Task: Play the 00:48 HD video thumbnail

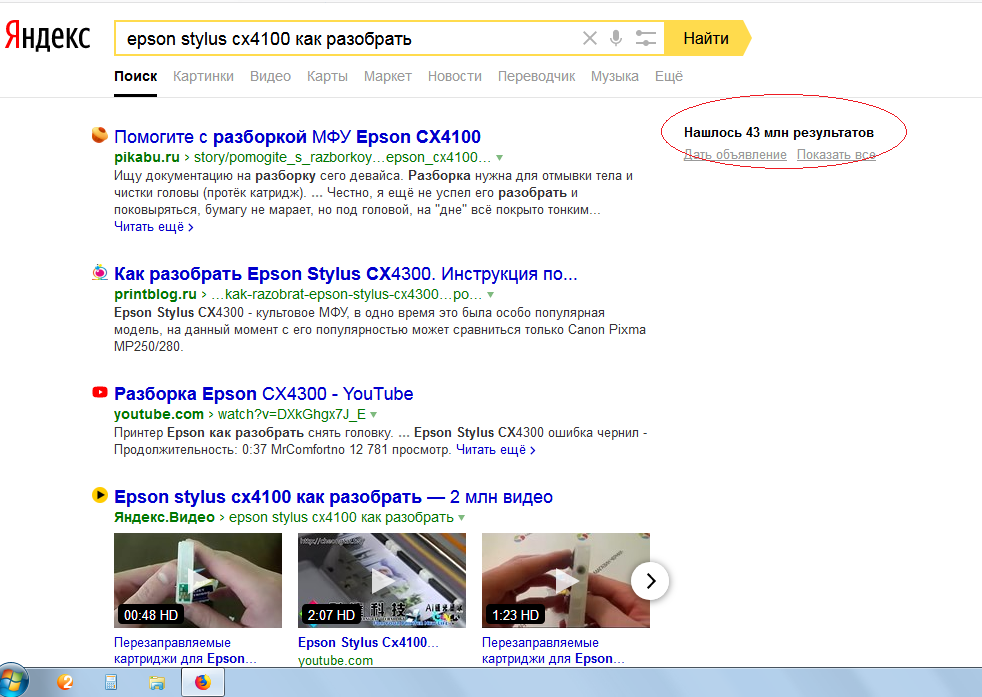Action: pos(198,581)
